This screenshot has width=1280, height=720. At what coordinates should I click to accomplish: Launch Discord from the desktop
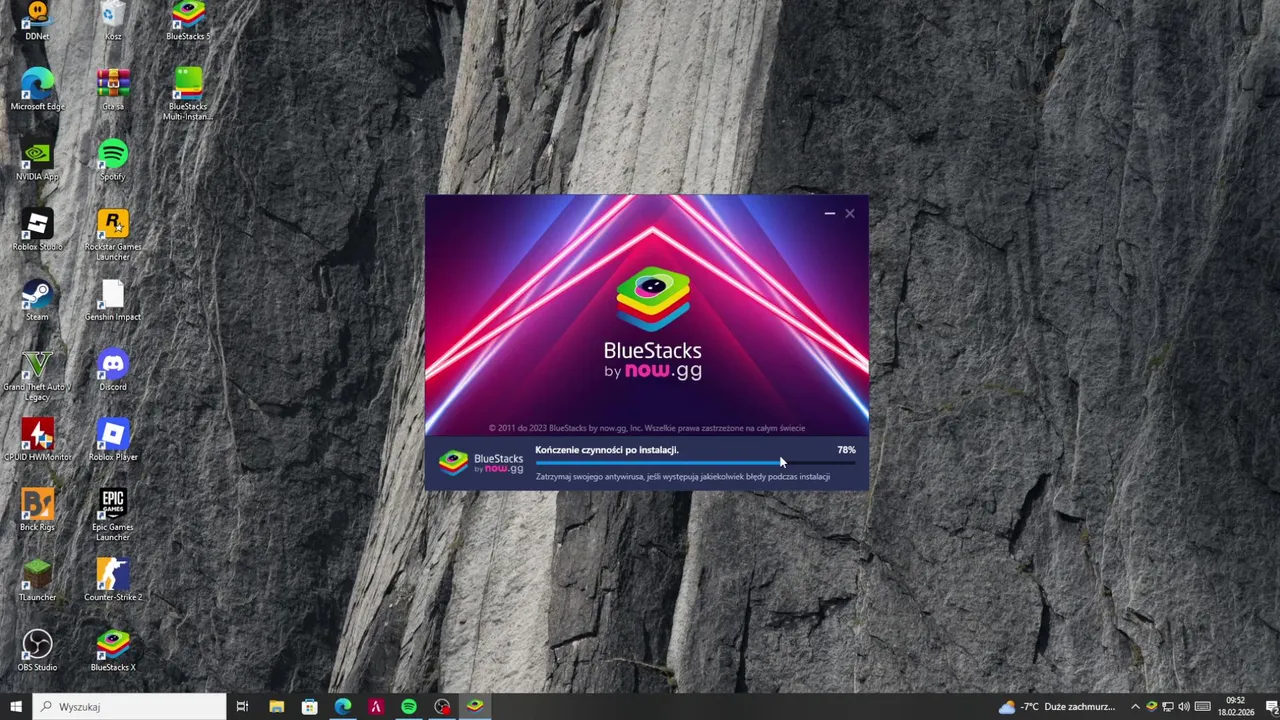coord(113,369)
